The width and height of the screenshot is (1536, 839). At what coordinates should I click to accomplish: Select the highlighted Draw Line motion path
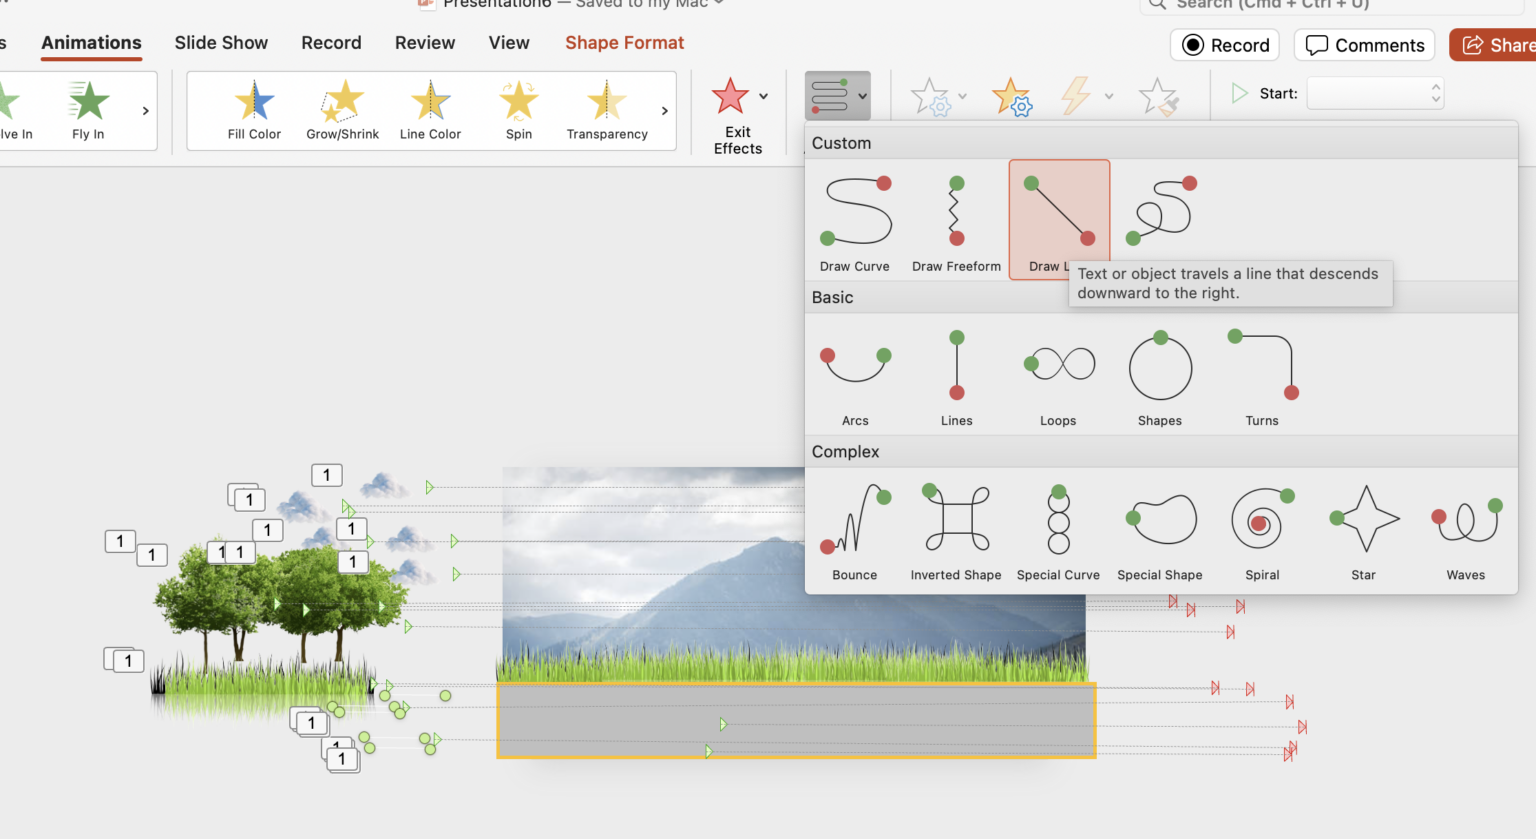(1059, 219)
